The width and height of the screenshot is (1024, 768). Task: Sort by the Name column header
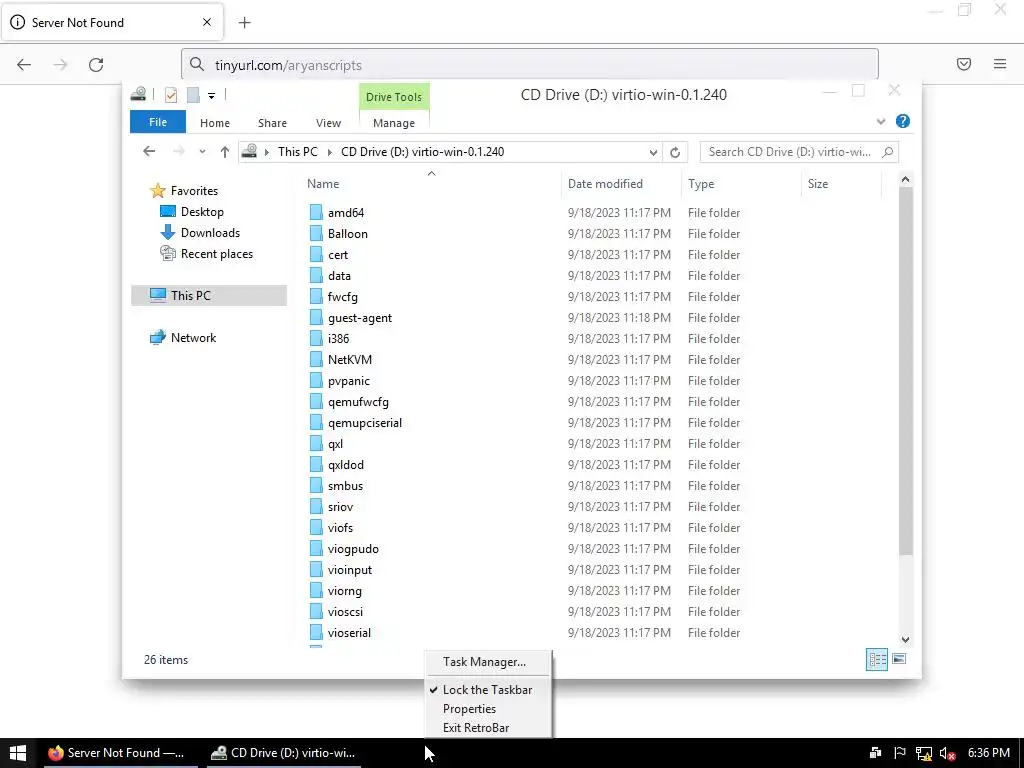(x=323, y=184)
